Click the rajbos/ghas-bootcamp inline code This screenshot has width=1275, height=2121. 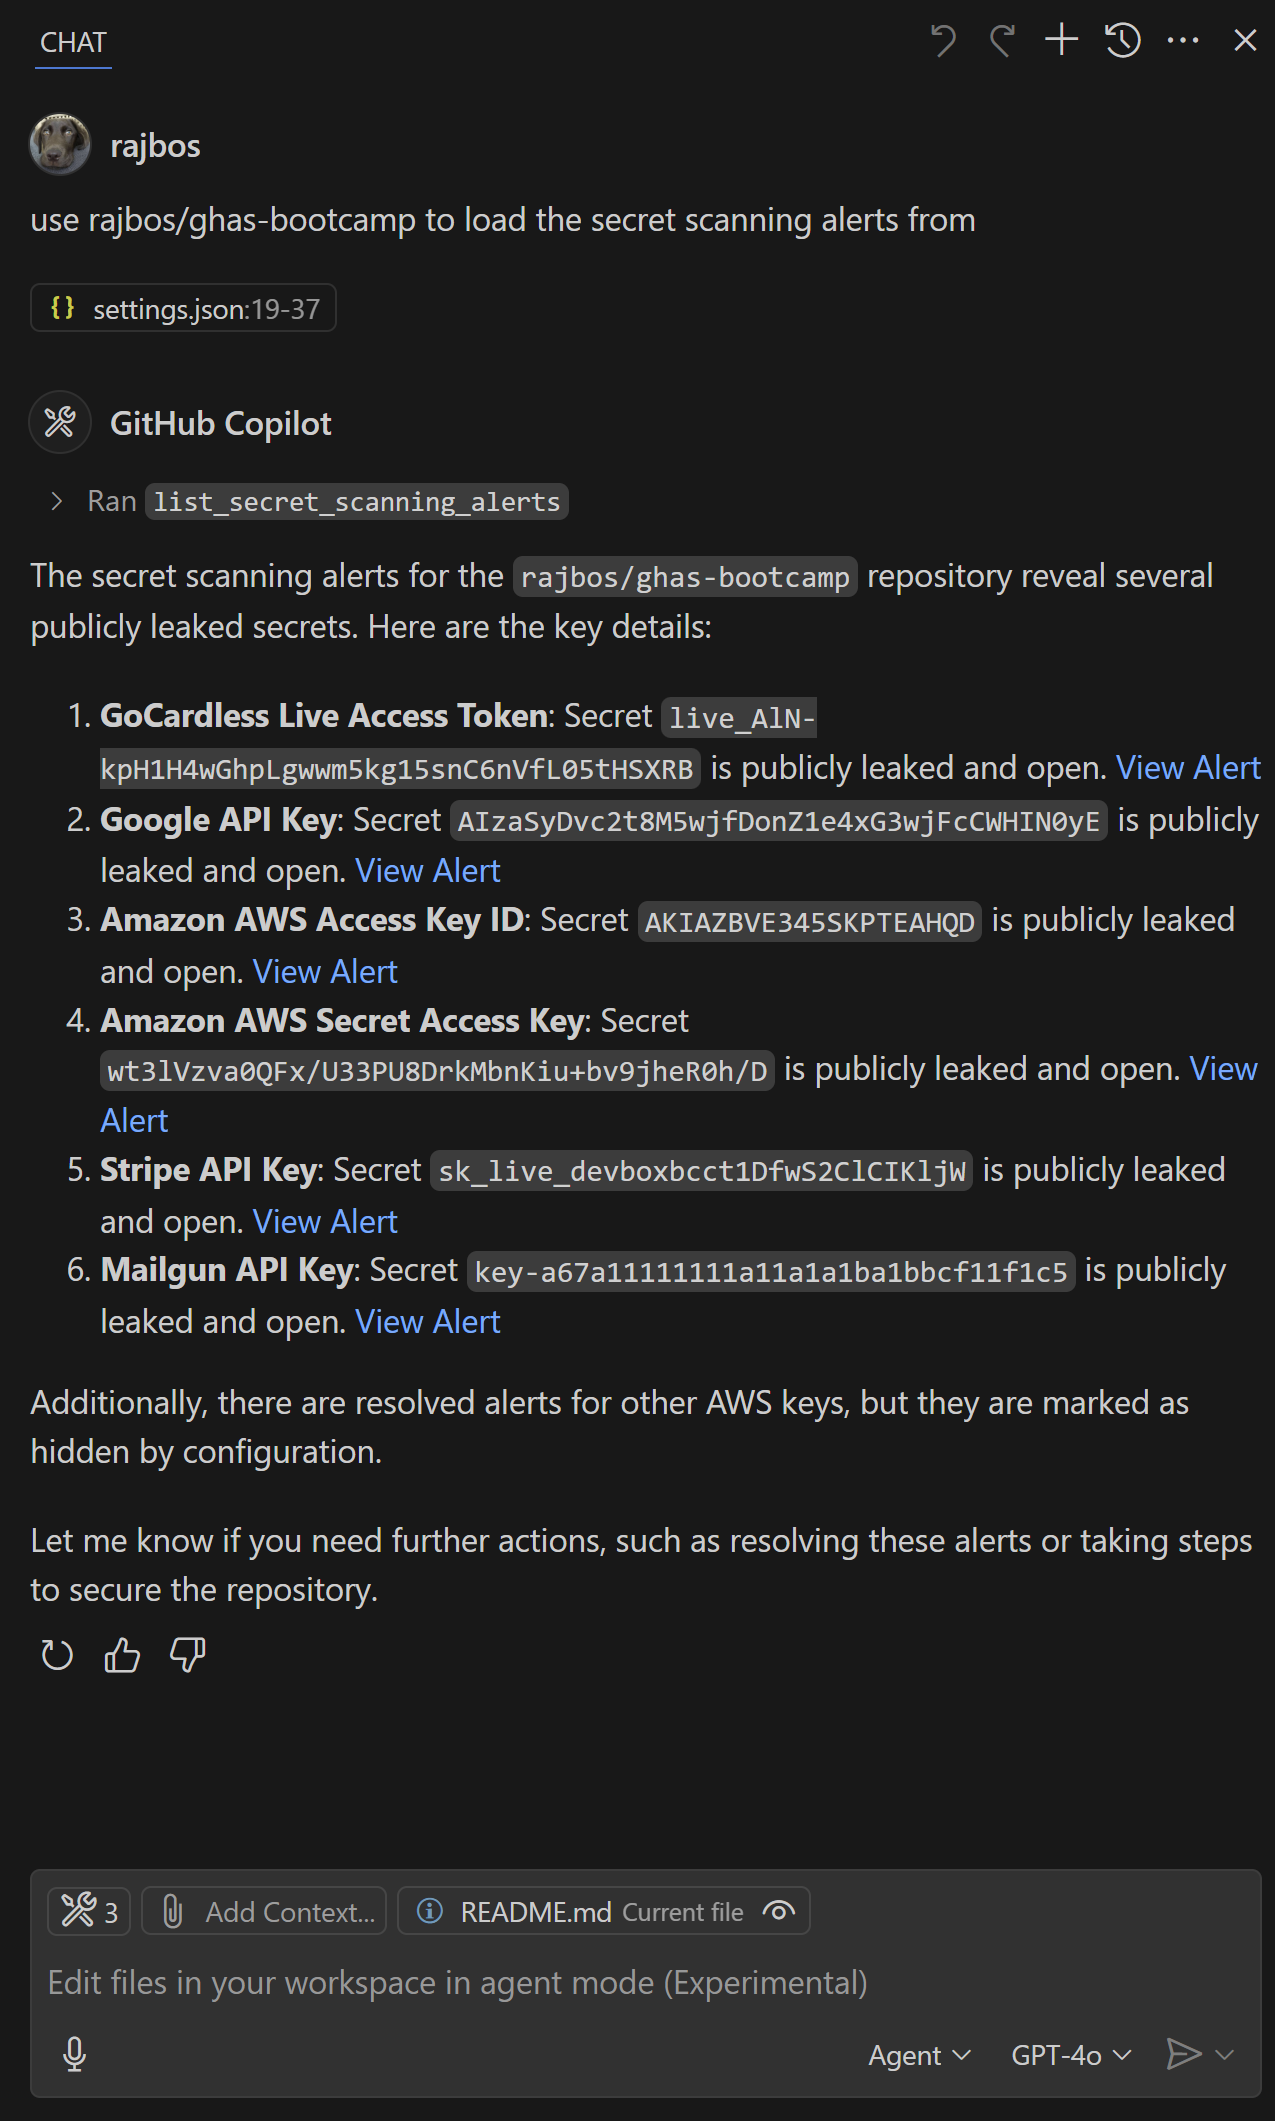tap(685, 577)
